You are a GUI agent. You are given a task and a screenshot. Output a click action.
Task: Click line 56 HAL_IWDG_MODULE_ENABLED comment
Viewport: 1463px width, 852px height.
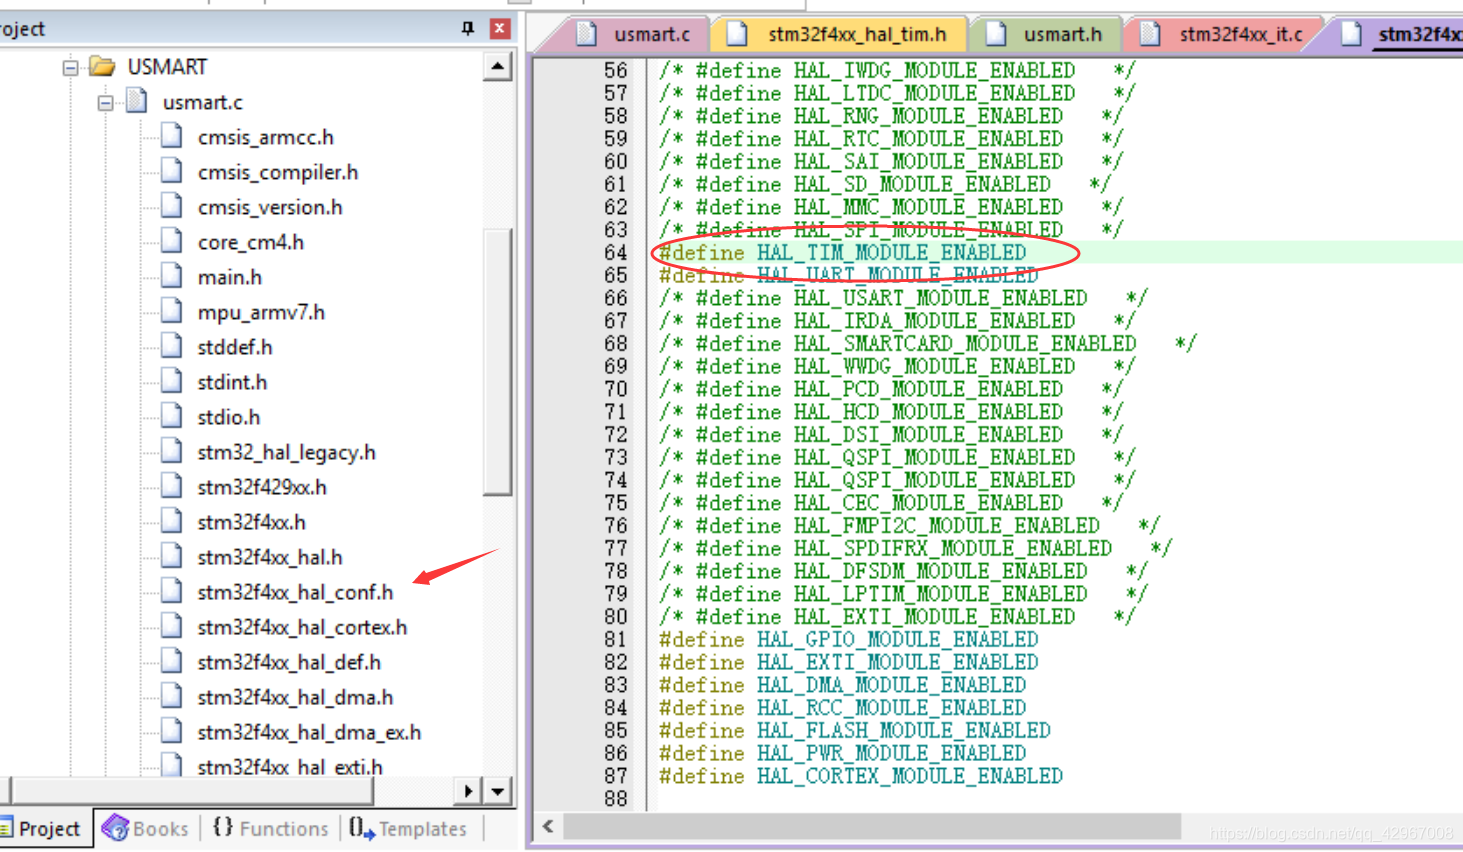(897, 71)
